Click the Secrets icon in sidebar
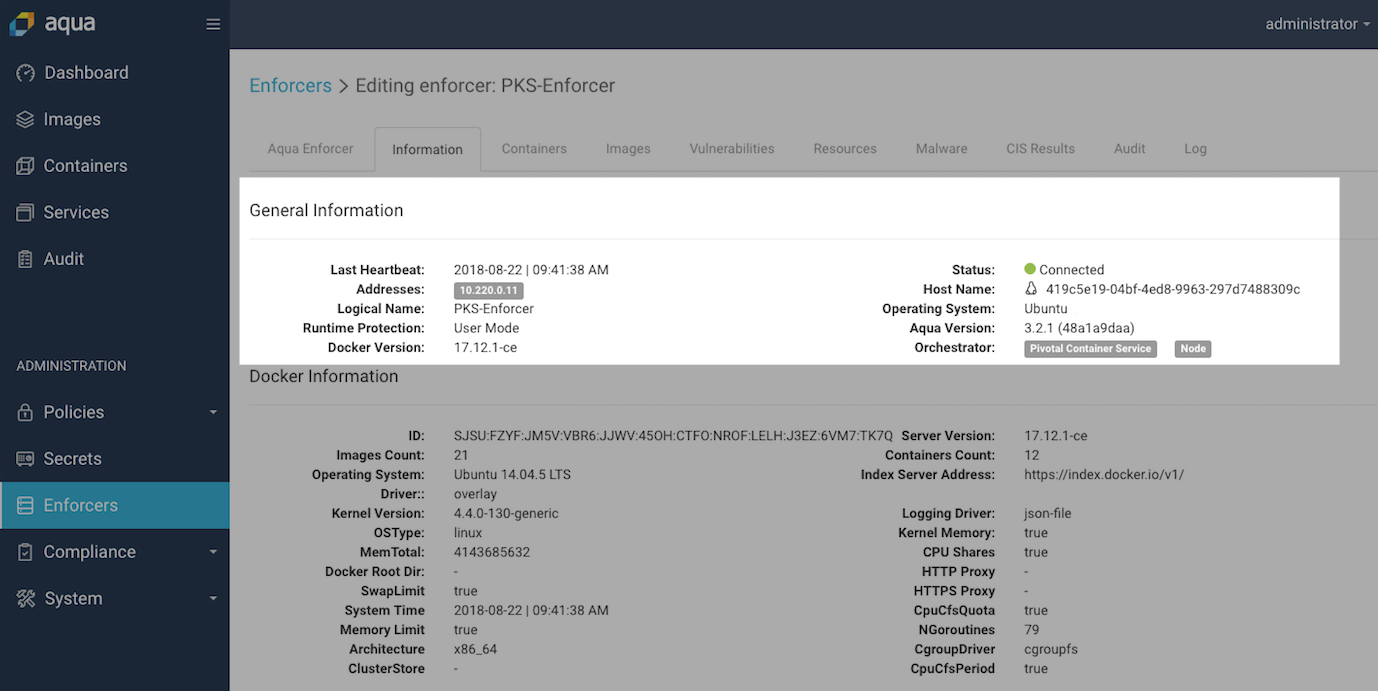The height and width of the screenshot is (691, 1378). click(x=25, y=459)
